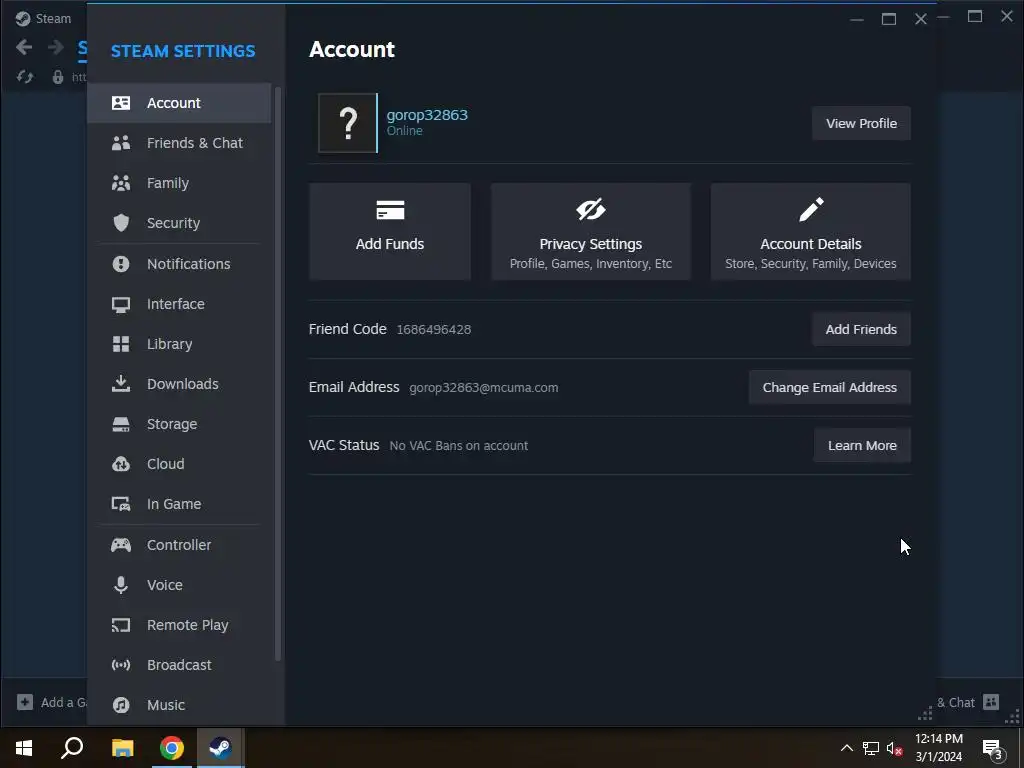1024x768 pixels.
Task: Click Learn More about VAC status
Action: coord(862,445)
